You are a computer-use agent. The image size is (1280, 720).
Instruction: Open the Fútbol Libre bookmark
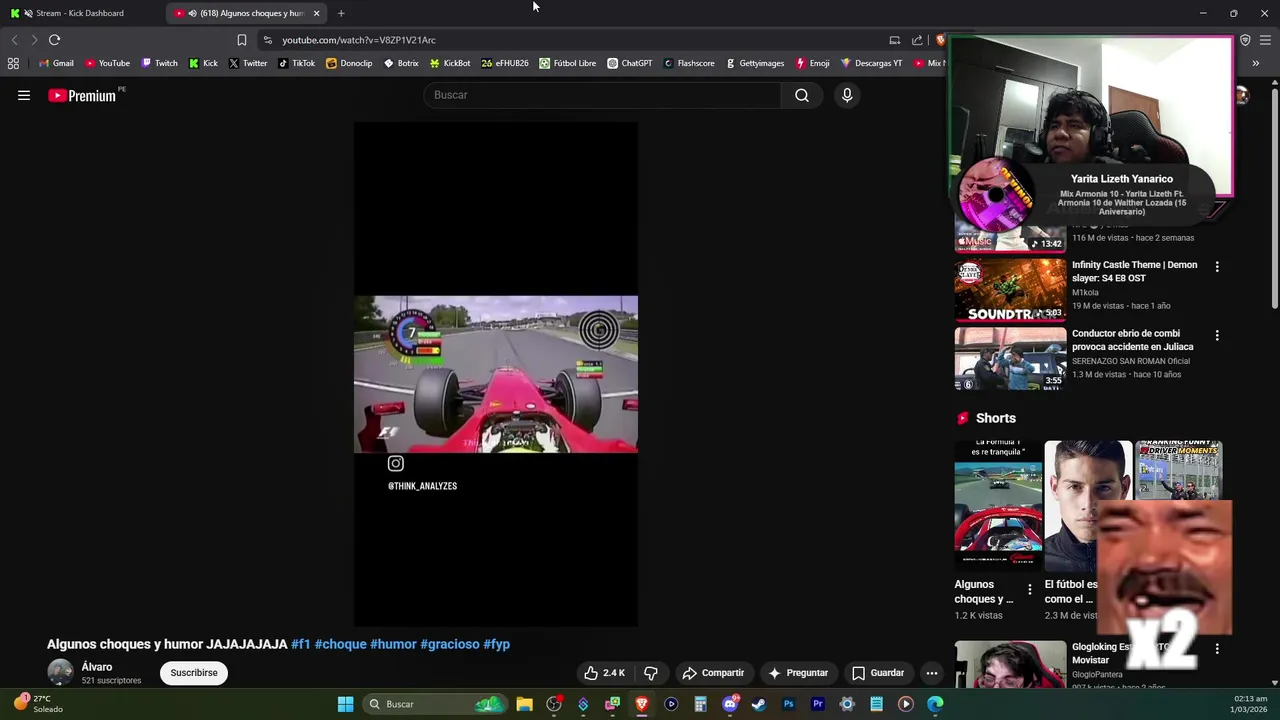pyautogui.click(x=568, y=63)
